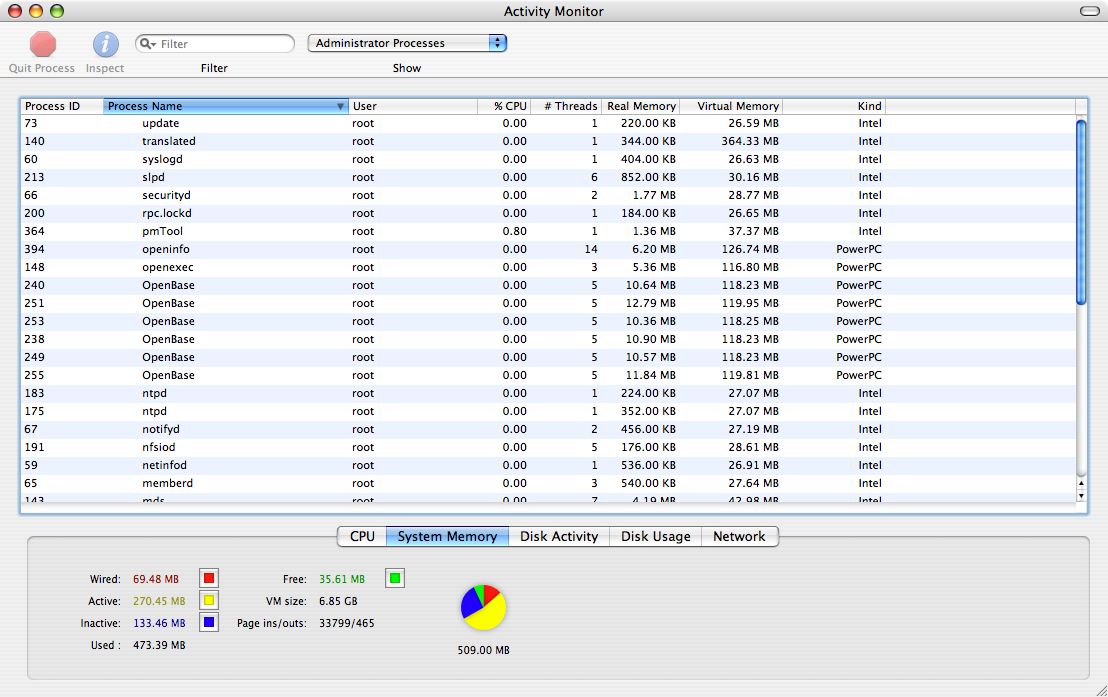This screenshot has height=697, width=1108.
Task: Open the Inspect info icon
Action: (x=105, y=45)
